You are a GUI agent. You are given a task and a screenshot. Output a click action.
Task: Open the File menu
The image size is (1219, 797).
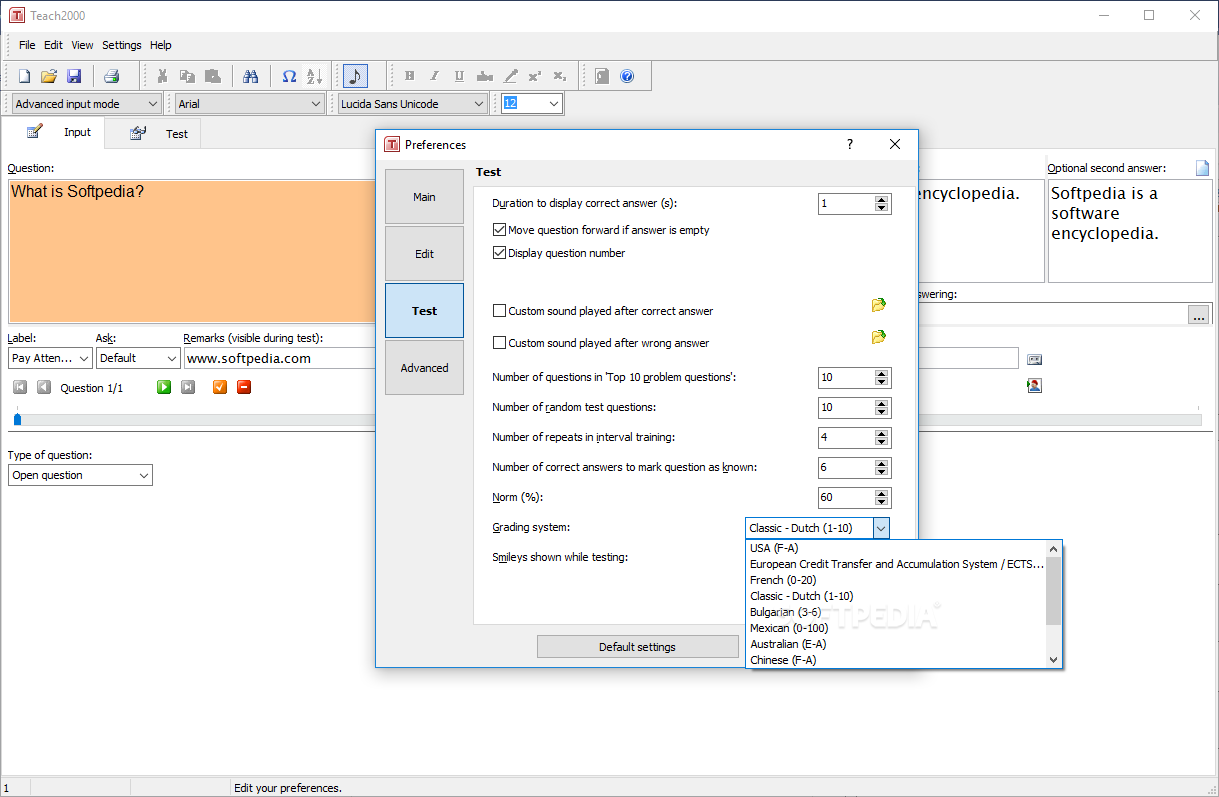tap(27, 45)
